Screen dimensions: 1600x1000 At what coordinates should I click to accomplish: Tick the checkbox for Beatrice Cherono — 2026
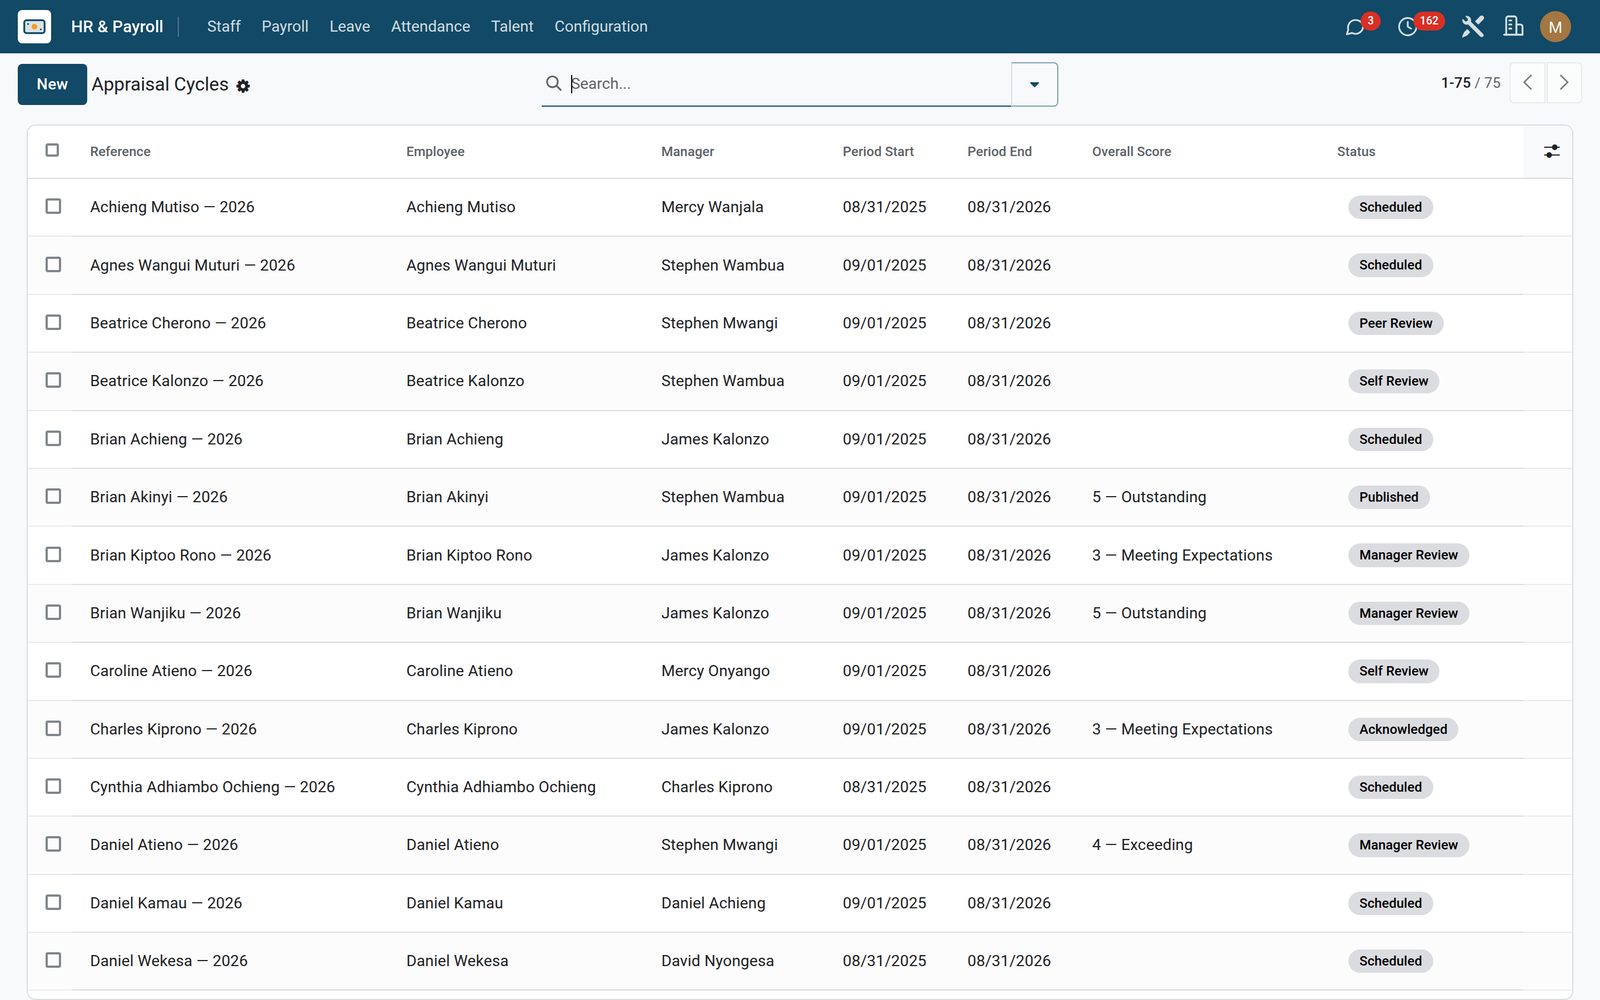pos(53,322)
